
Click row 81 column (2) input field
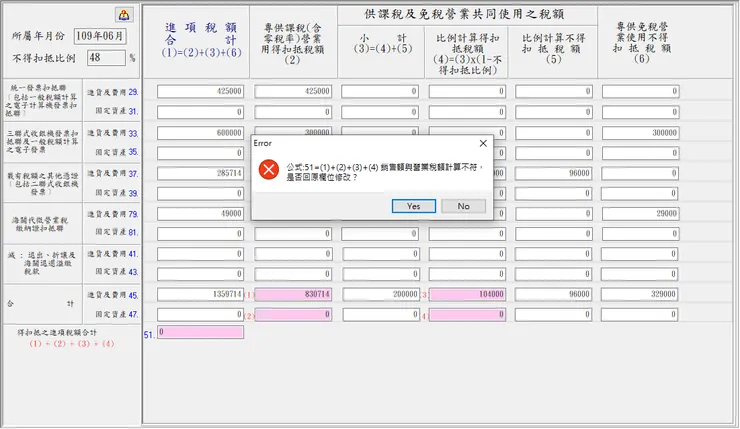tap(293, 234)
